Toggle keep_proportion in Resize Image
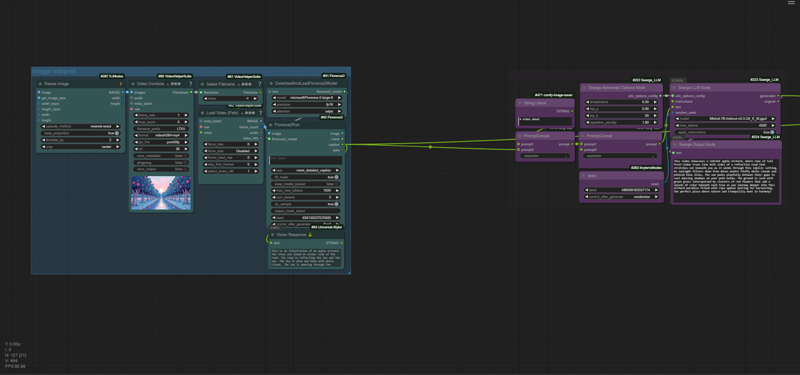The image size is (800, 375). [x=80, y=133]
